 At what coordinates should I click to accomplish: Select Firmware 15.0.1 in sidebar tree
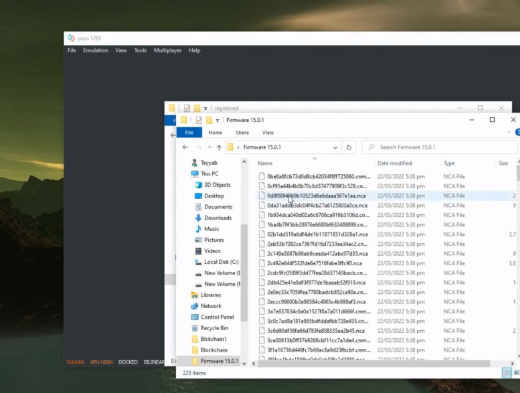point(219,361)
